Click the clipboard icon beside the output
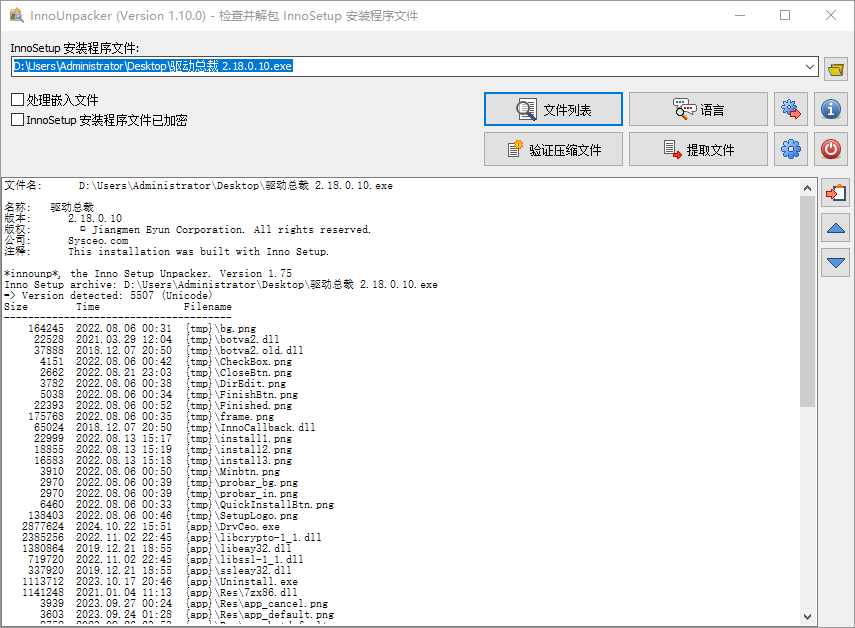 pyautogui.click(x=836, y=191)
